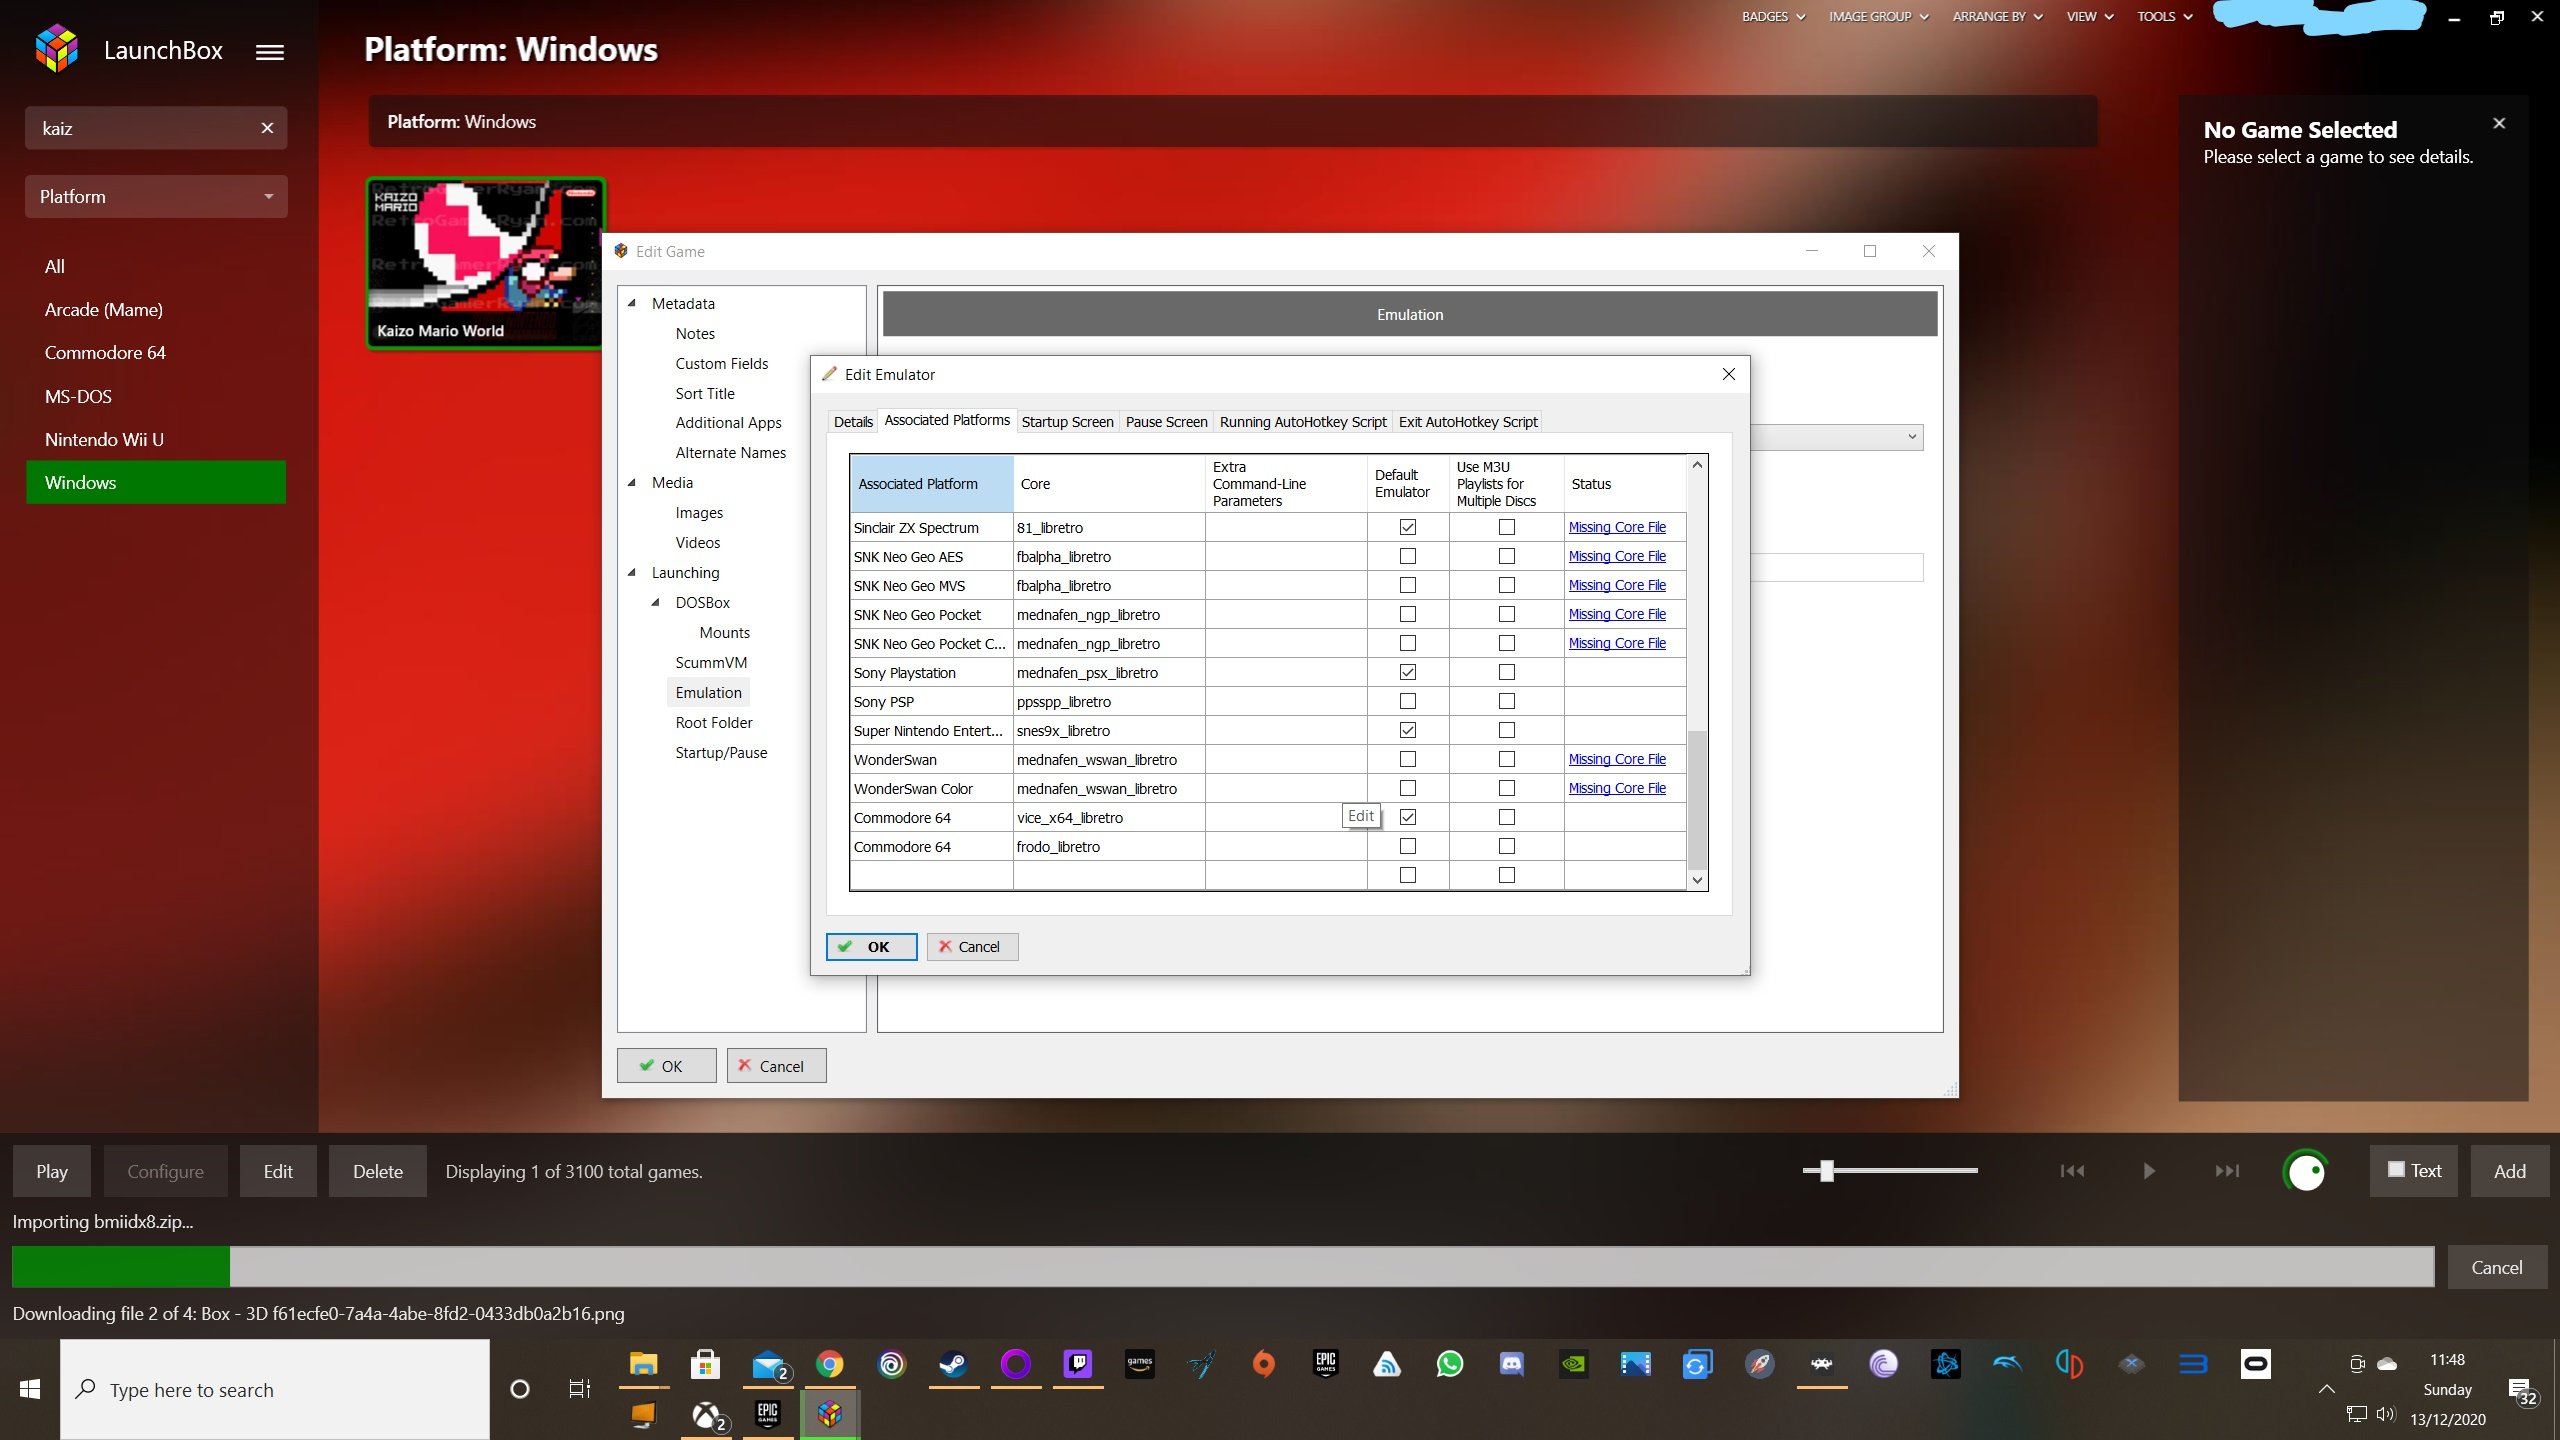
Task: Open Oculus taskbar icon
Action: pos(2255,1364)
